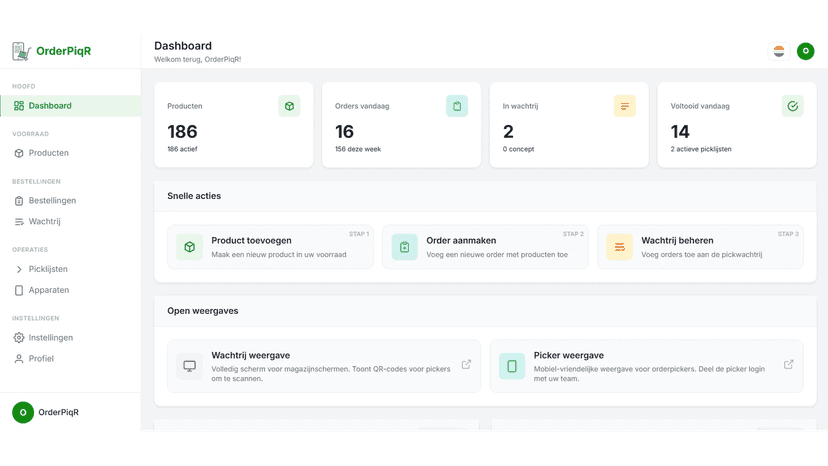Click the monitor icon in Wachtrij weergave

pyautogui.click(x=190, y=366)
